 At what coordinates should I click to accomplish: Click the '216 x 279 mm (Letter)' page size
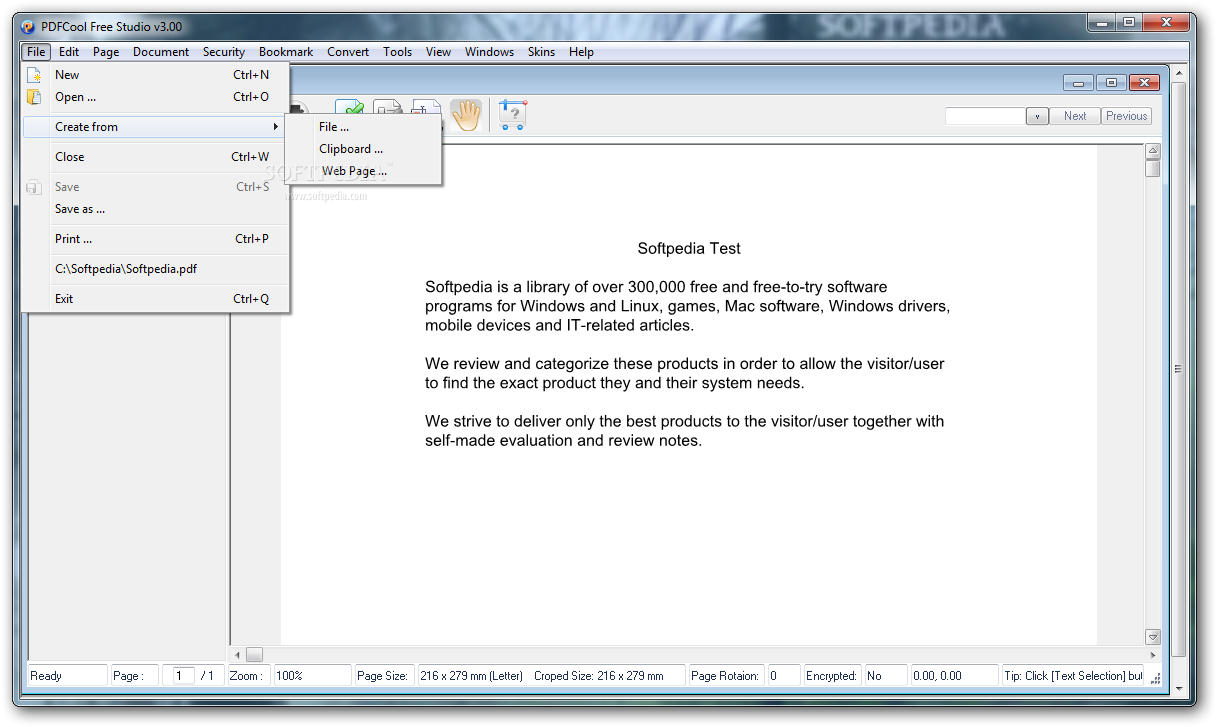tap(472, 676)
